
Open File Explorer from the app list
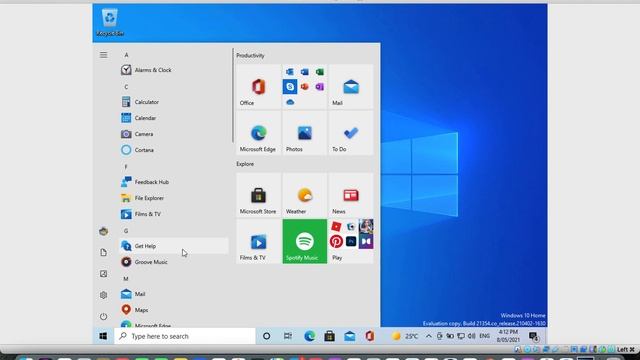pos(174,198)
